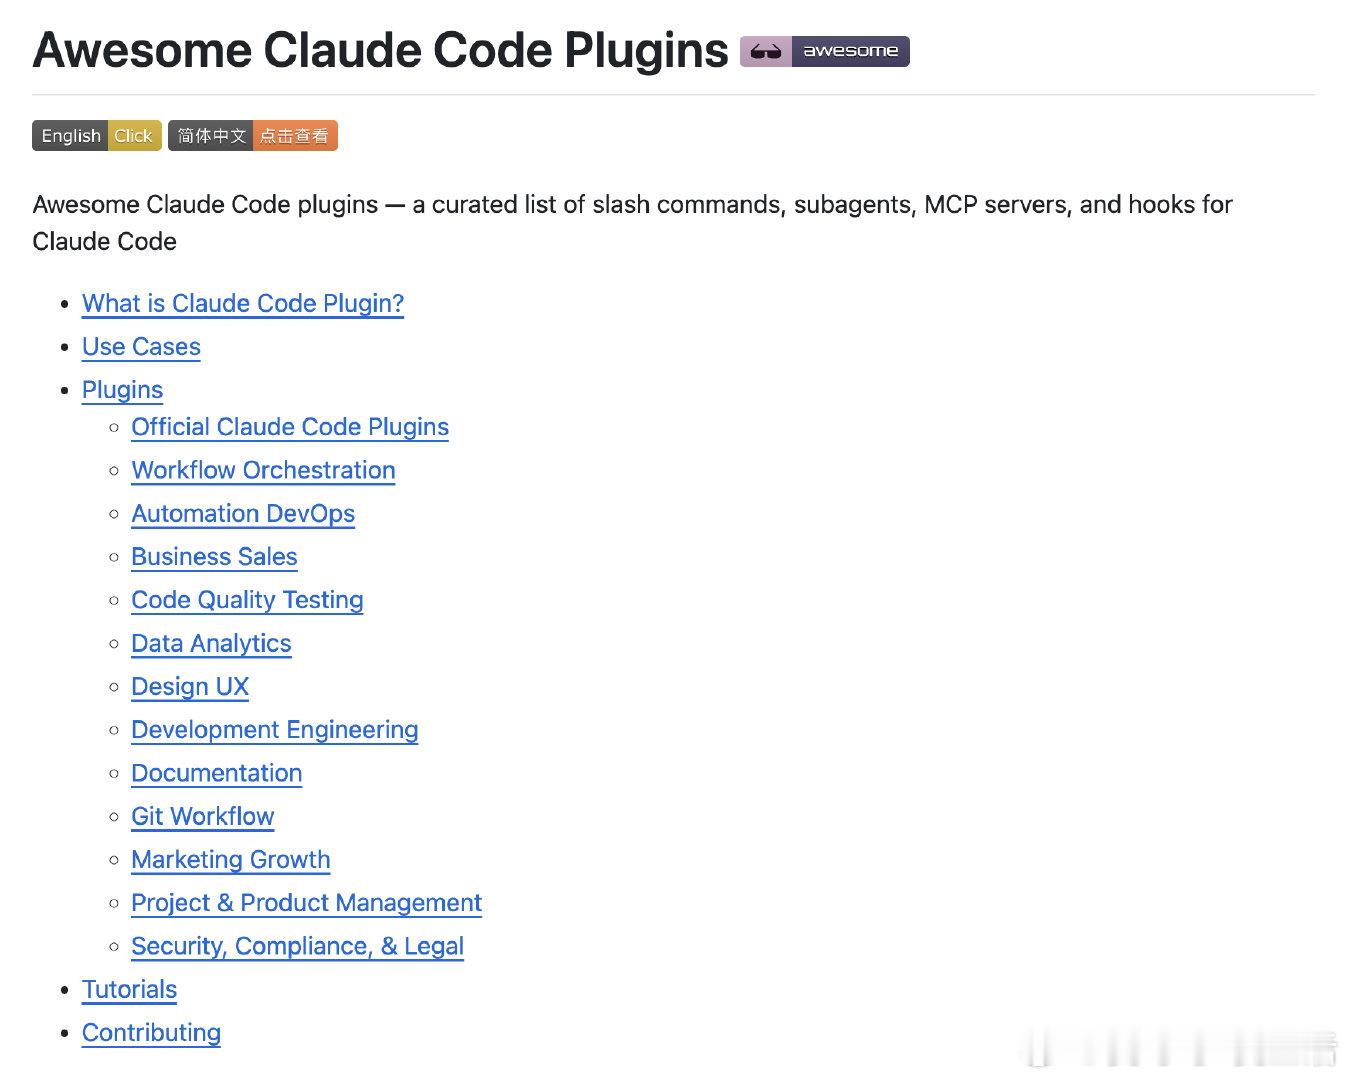
Task: Click the 简体中文 点击查看 badge
Action: pyautogui.click(x=252, y=136)
